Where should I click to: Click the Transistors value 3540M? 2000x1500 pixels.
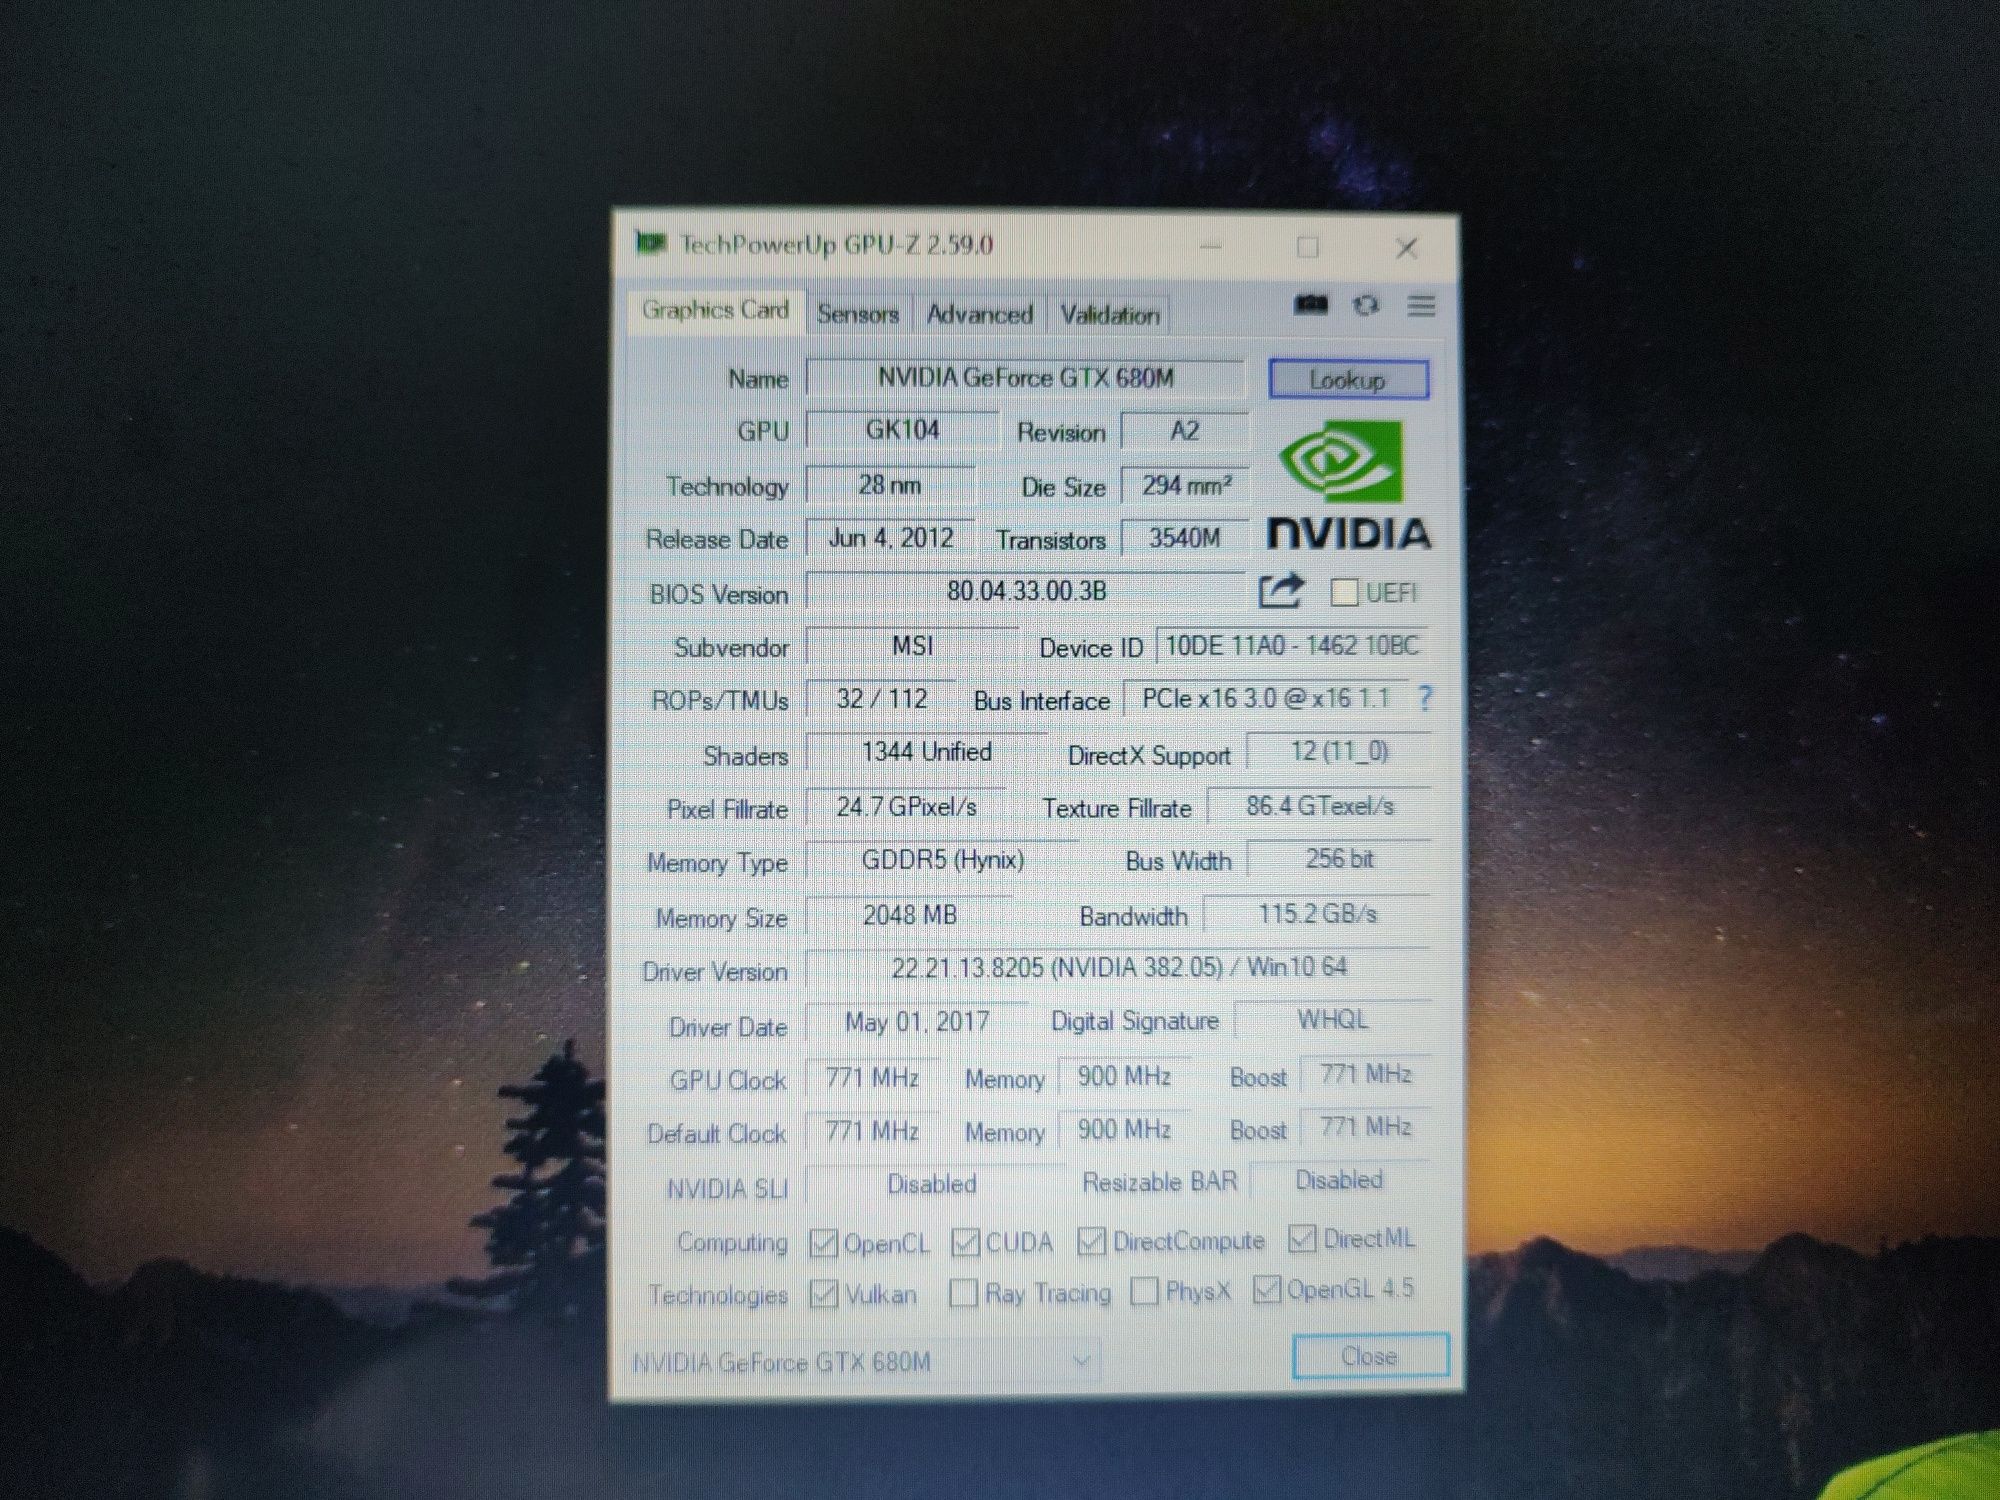point(1185,539)
